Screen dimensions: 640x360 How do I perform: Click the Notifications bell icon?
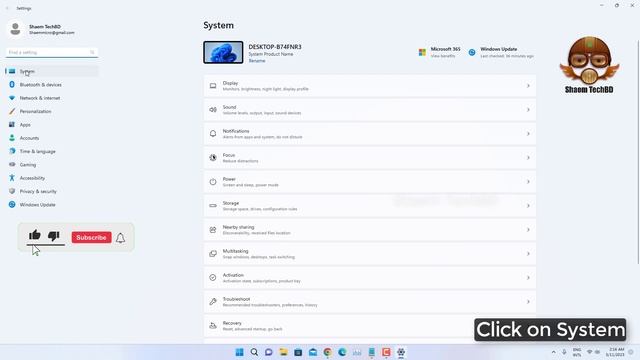[213, 134]
